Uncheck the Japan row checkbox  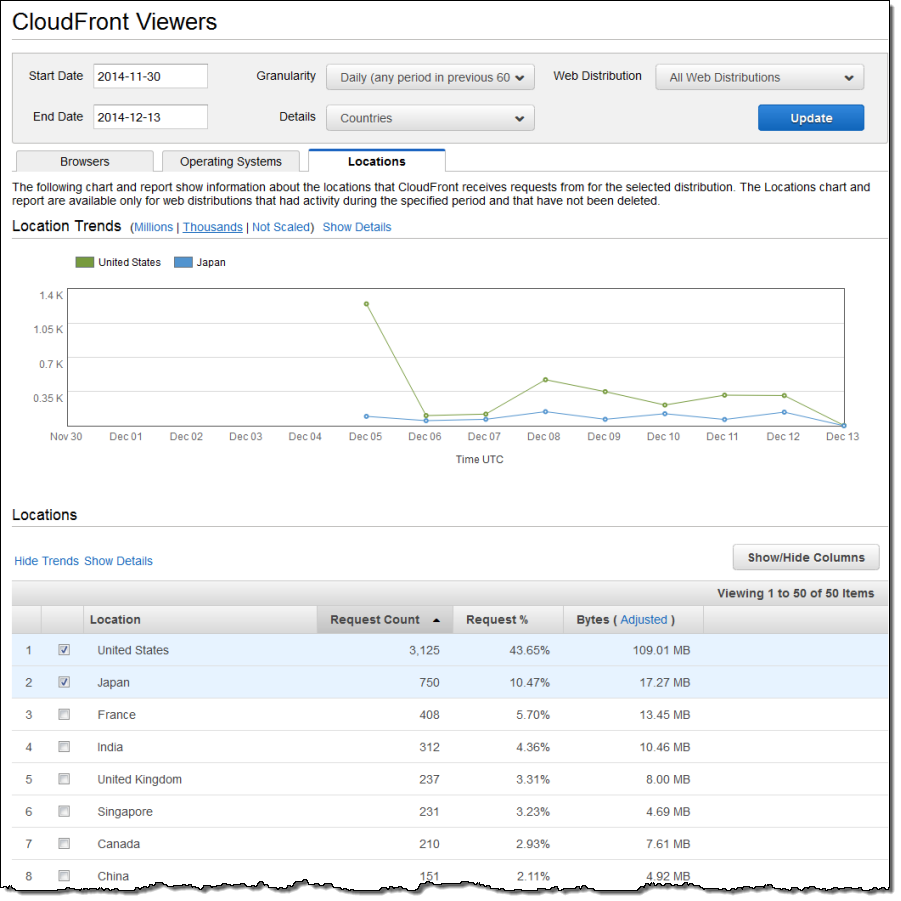[x=64, y=682]
